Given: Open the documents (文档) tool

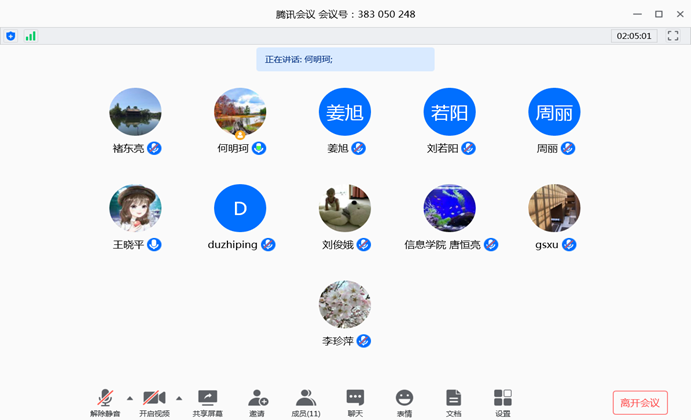Looking at the screenshot, I should coord(453,402).
